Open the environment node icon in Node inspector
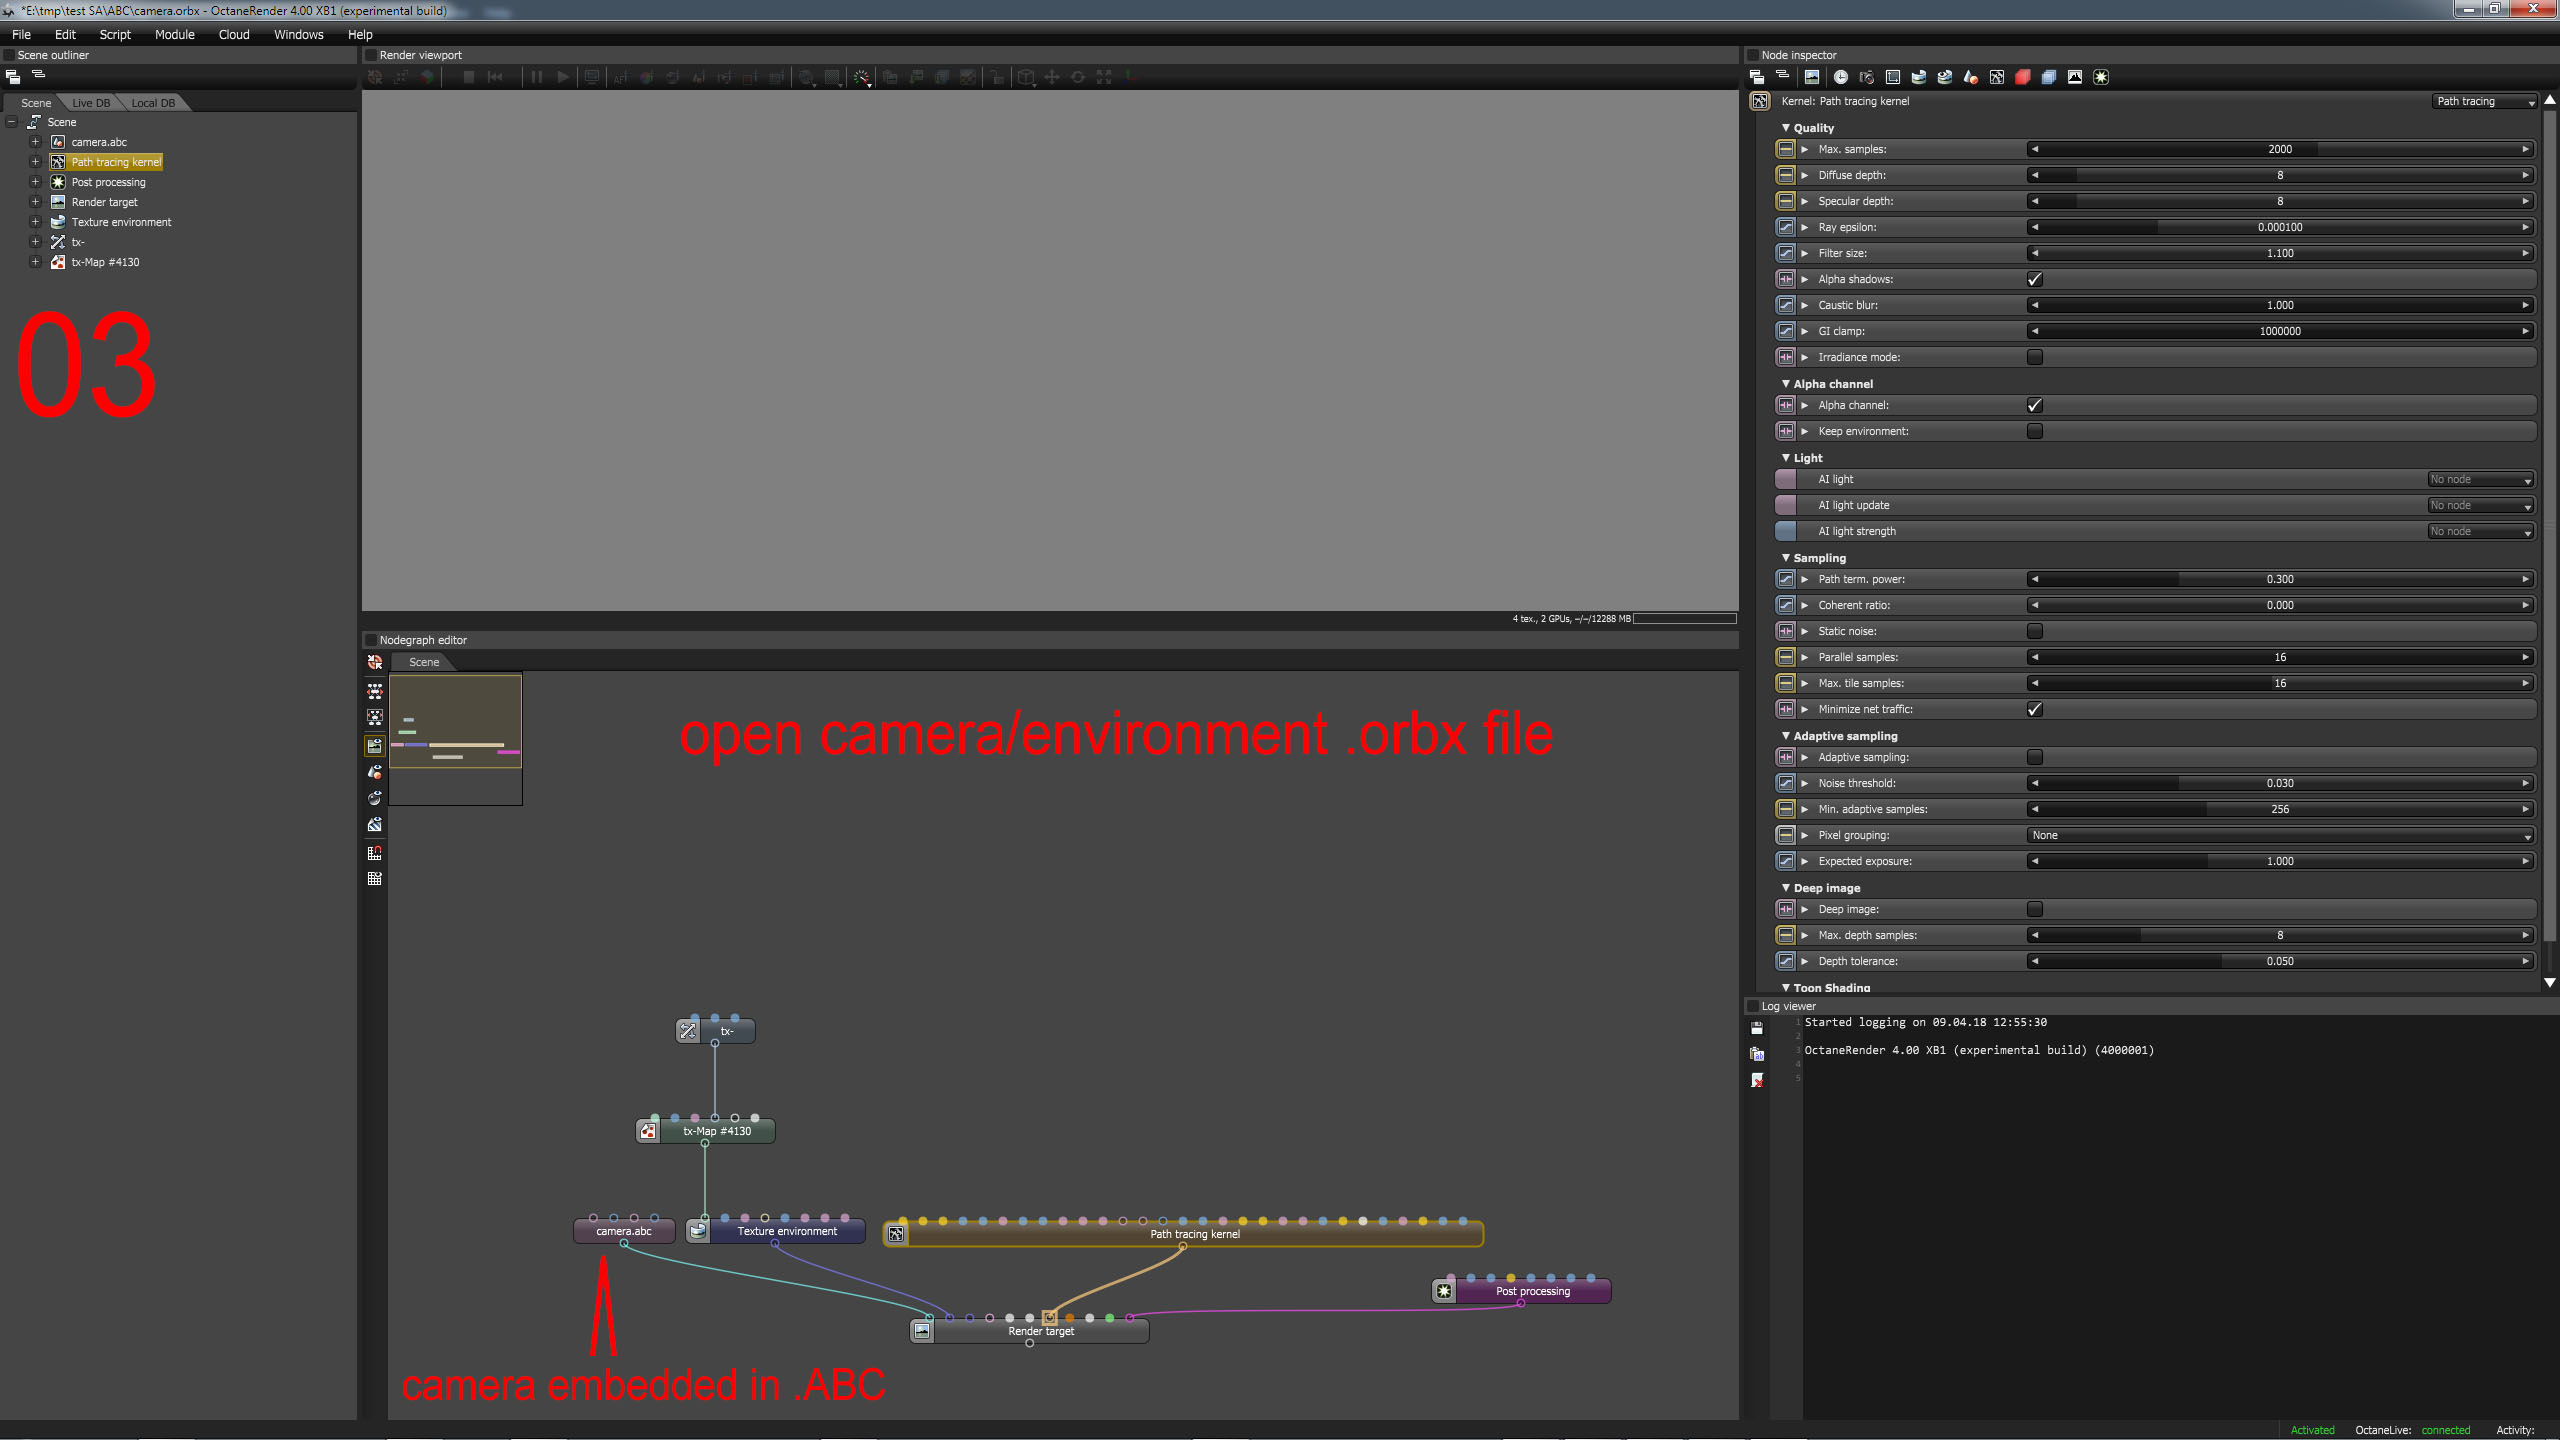The image size is (2560, 1440). tap(1918, 77)
